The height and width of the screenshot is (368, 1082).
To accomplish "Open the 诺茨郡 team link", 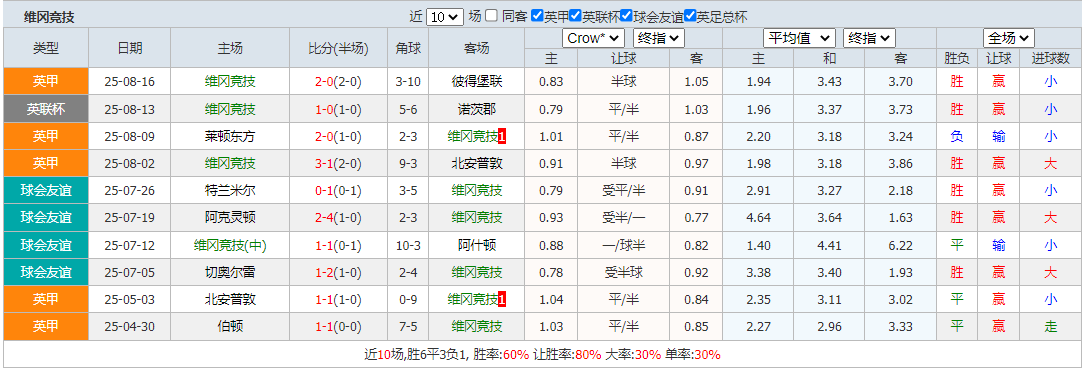I will [x=476, y=109].
